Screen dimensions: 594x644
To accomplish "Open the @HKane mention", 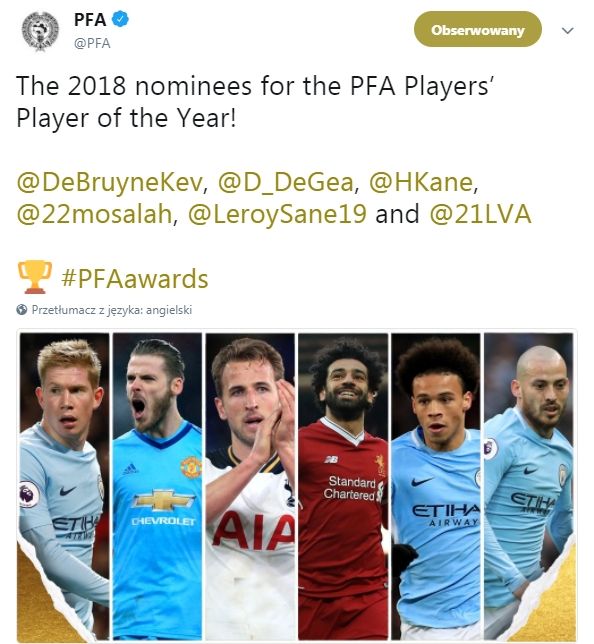I will point(421,182).
